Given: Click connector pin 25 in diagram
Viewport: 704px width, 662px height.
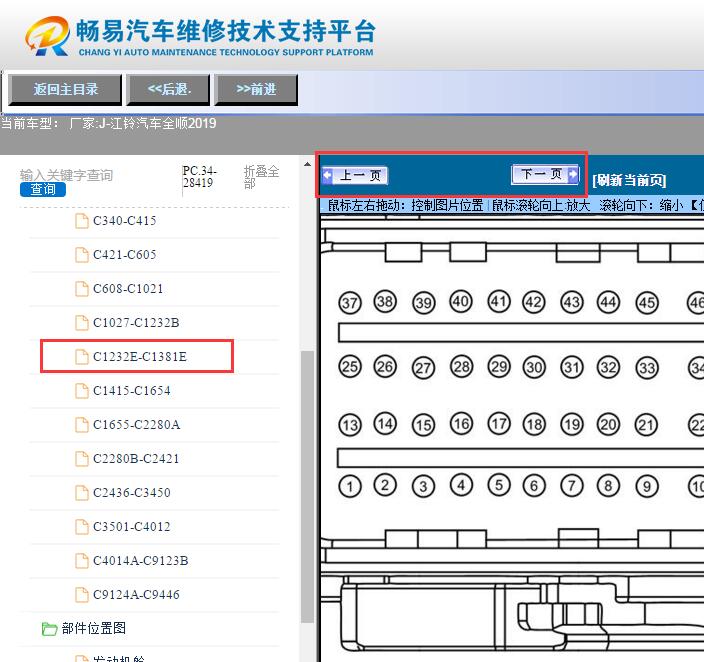Looking at the screenshot, I should [350, 366].
